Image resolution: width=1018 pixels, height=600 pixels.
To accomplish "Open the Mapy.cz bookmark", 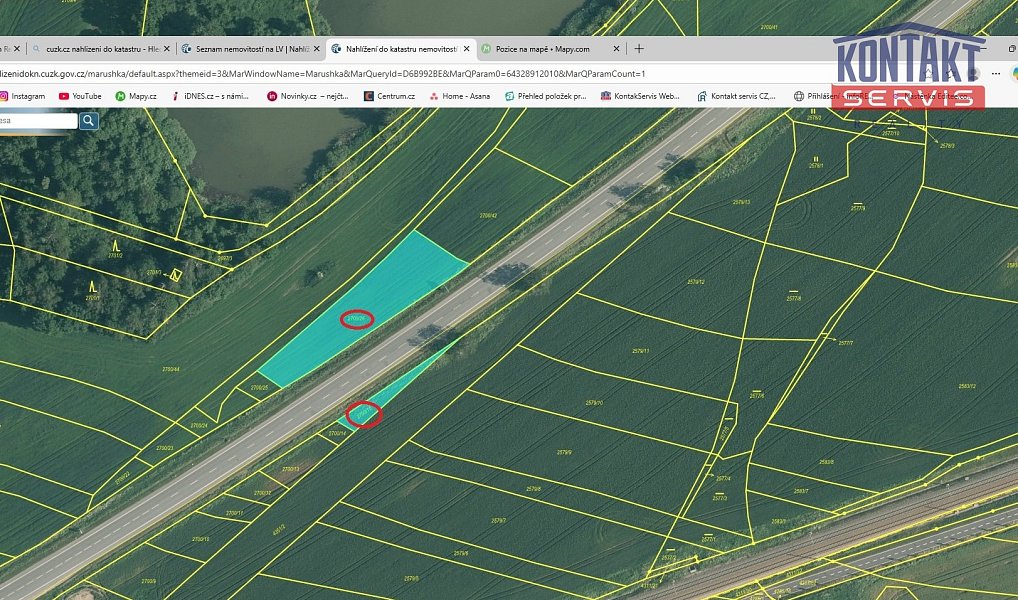I will point(136,96).
